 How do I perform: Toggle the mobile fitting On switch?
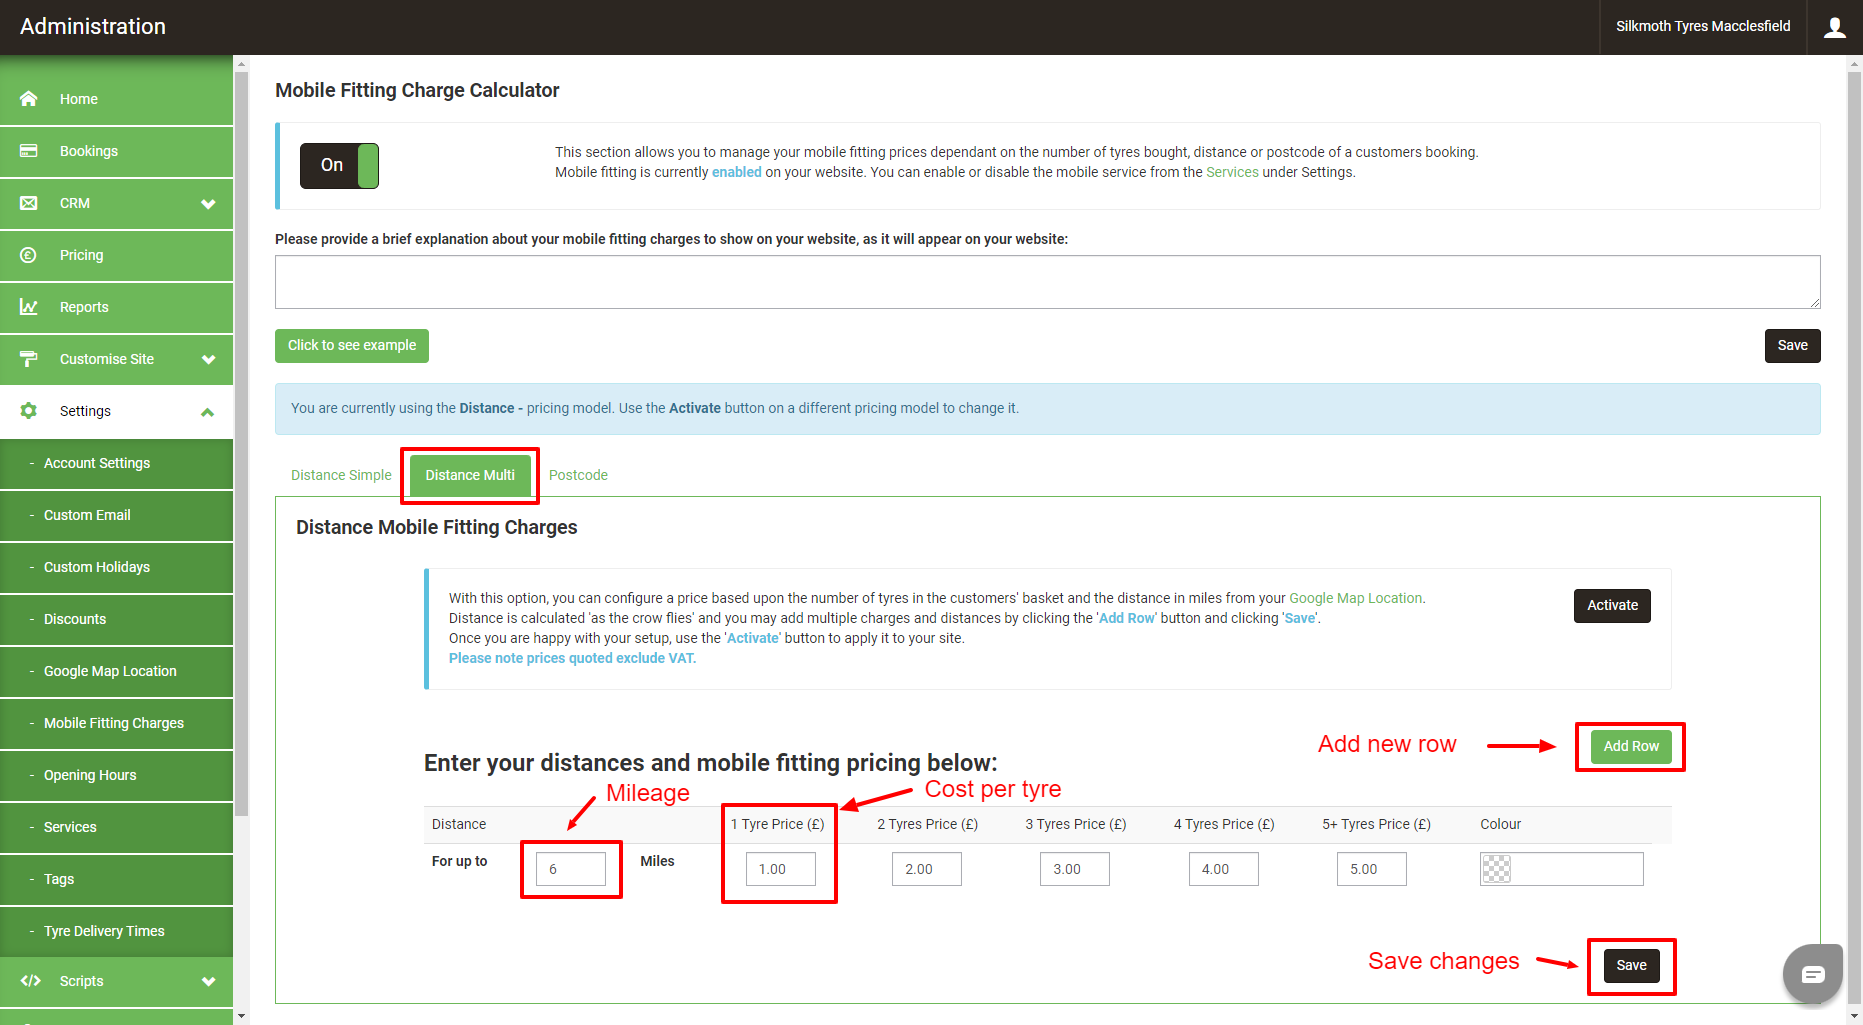(x=339, y=166)
